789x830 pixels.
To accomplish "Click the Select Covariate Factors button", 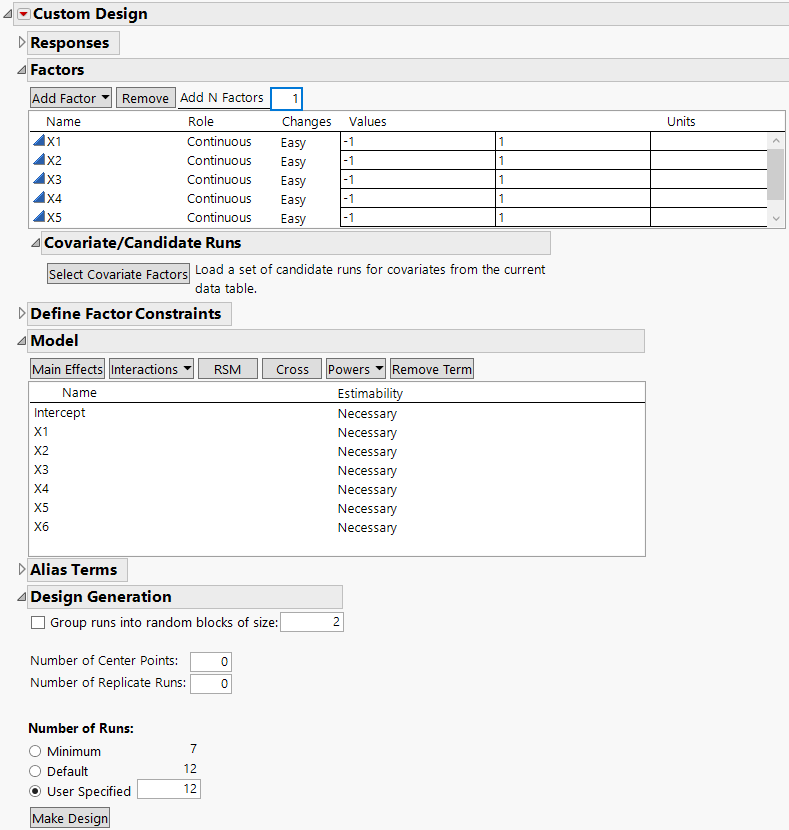I will [118, 274].
